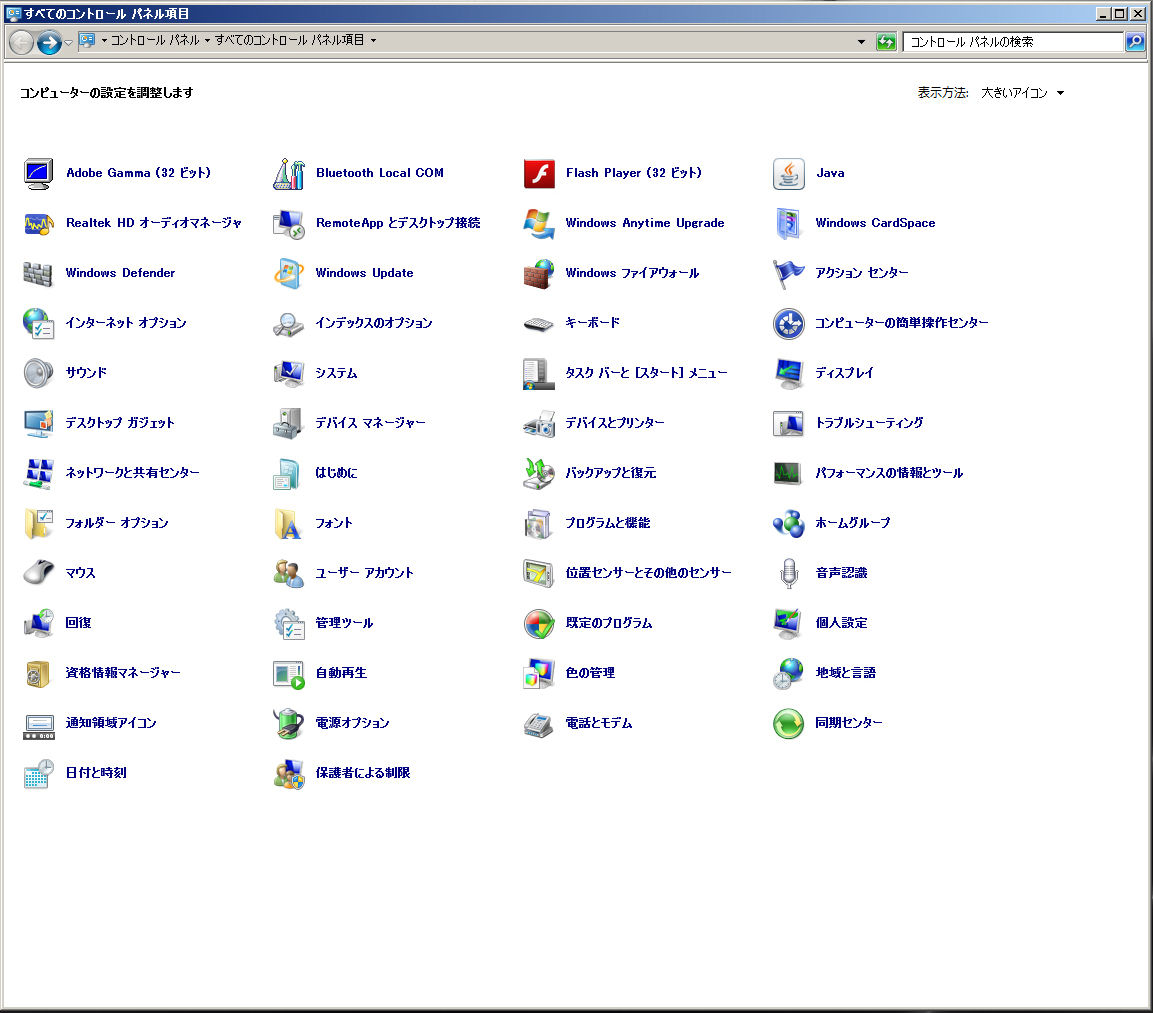The image size is (1153, 1013).
Task: Open the トラブルシューティング link
Action: pyautogui.click(x=869, y=423)
